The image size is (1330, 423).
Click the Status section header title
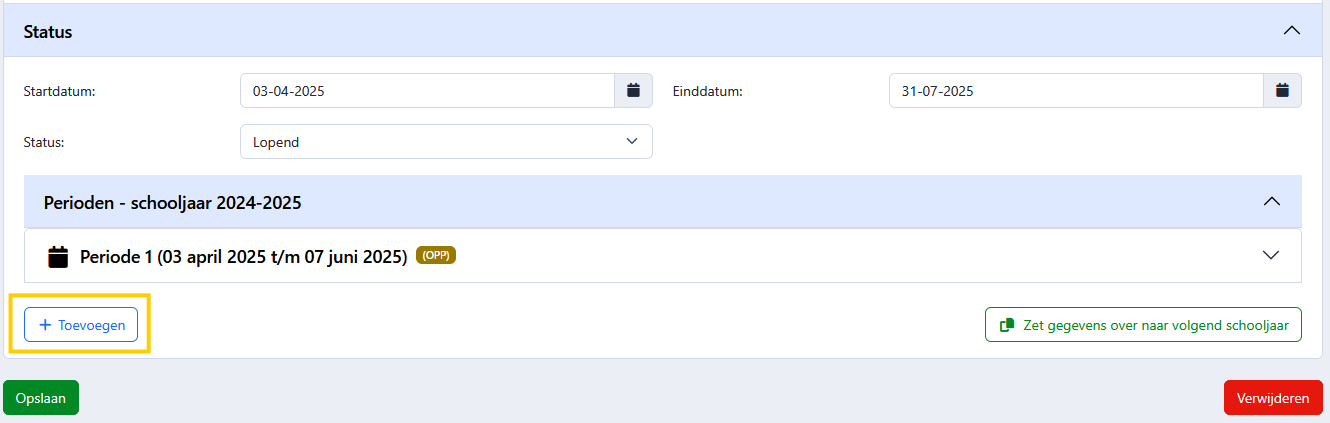[48, 31]
